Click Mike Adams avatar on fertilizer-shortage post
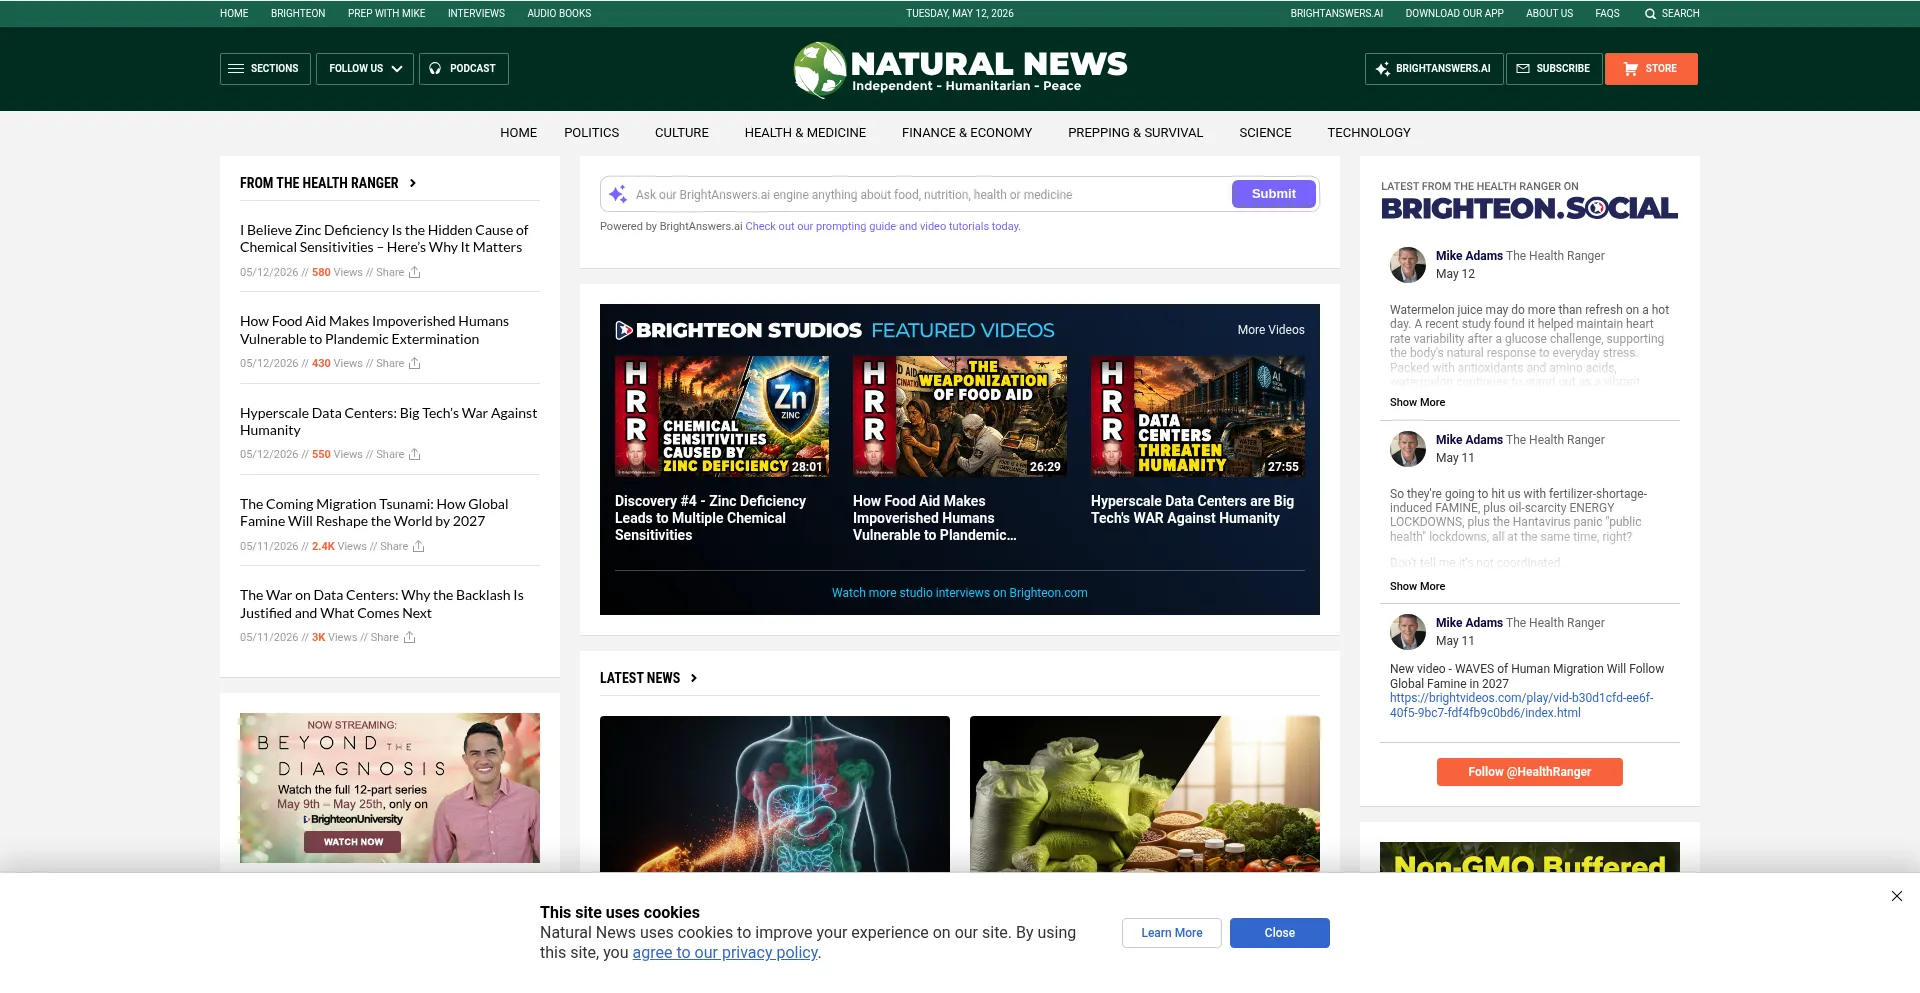 [x=1408, y=449]
